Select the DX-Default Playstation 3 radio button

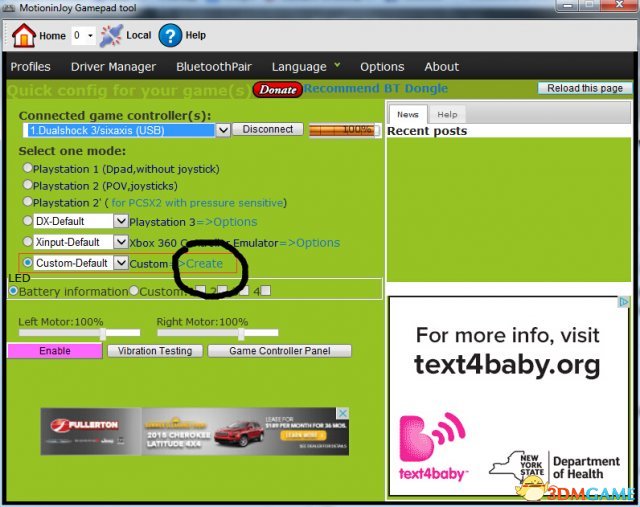point(27,220)
